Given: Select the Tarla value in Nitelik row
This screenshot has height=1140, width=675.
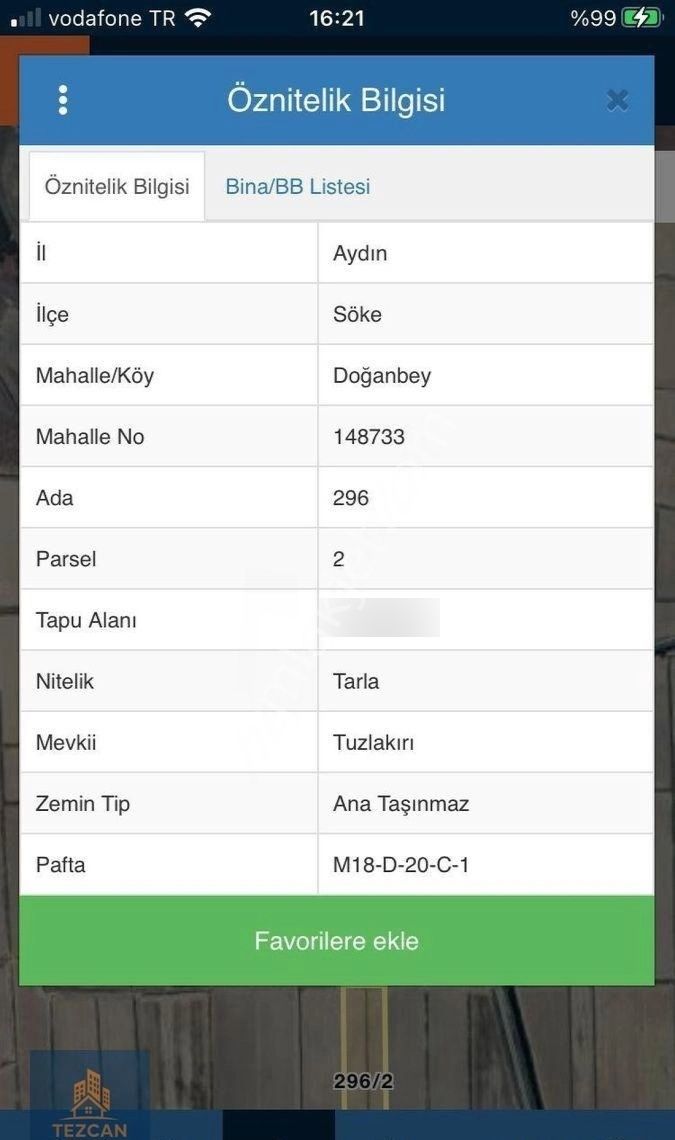Looking at the screenshot, I should 356,681.
